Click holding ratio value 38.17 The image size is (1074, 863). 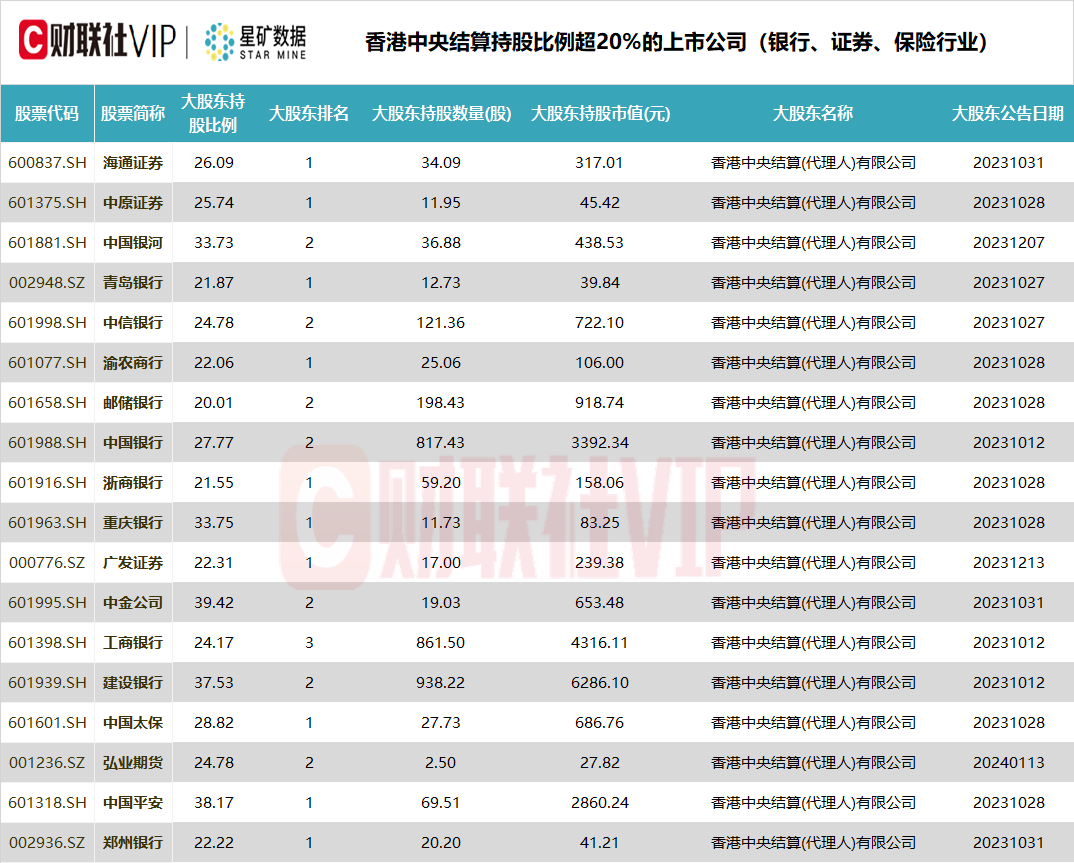point(214,803)
